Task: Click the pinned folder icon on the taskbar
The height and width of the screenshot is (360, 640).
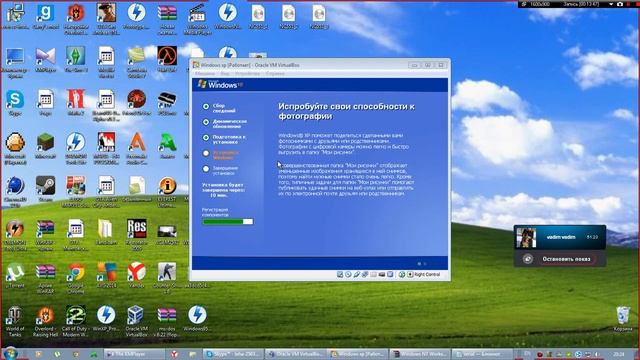Action: [x=192, y=354]
